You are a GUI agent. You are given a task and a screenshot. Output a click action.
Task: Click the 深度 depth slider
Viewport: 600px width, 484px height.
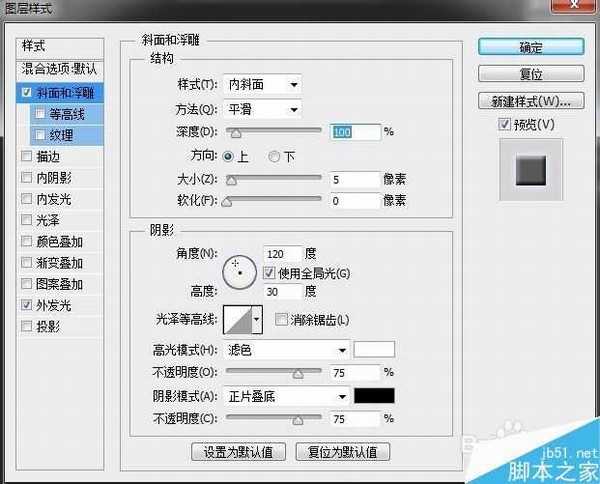pyautogui.click(x=274, y=131)
